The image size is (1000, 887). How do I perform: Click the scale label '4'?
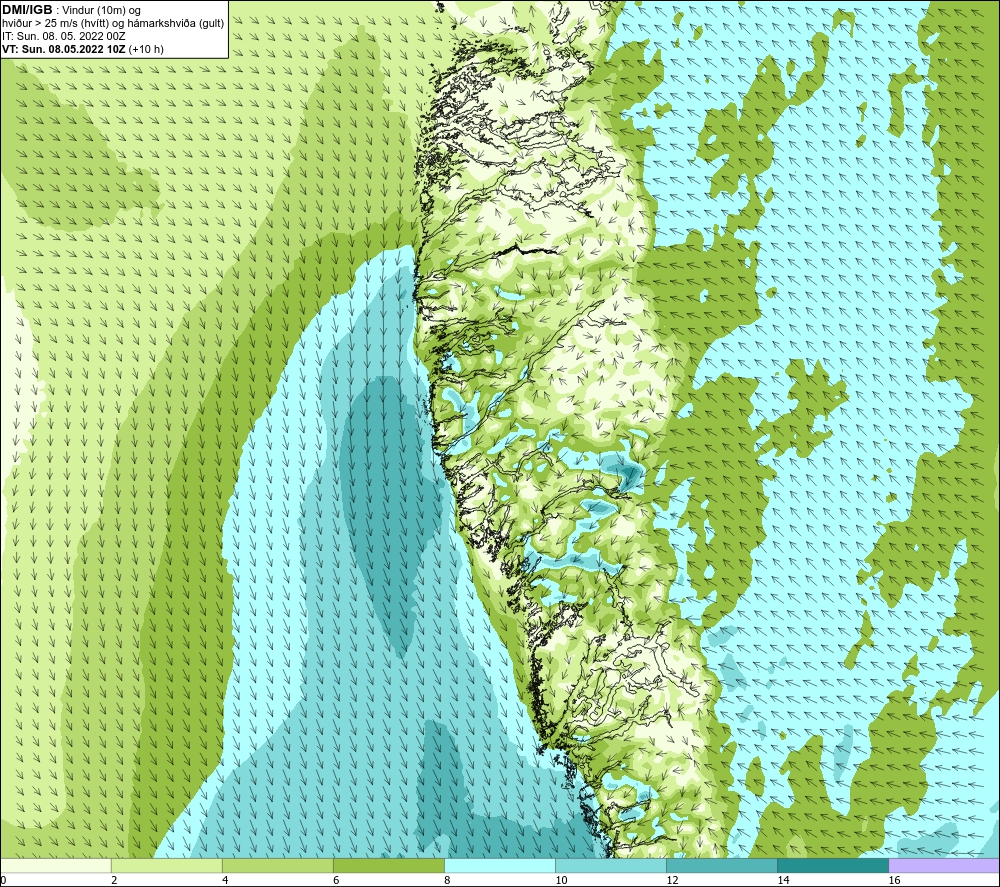[225, 881]
